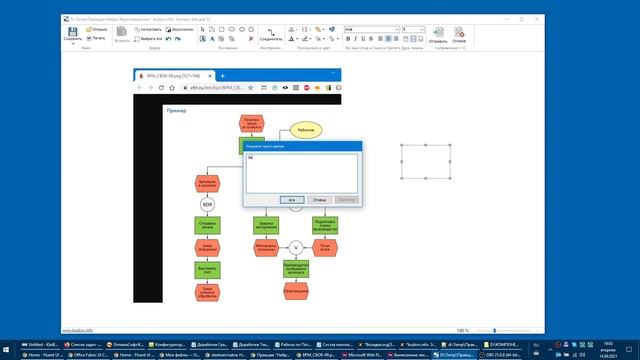Switch to BPM_CBOK-09 taskbar window
The width and height of the screenshot is (640, 360).
(316, 355)
